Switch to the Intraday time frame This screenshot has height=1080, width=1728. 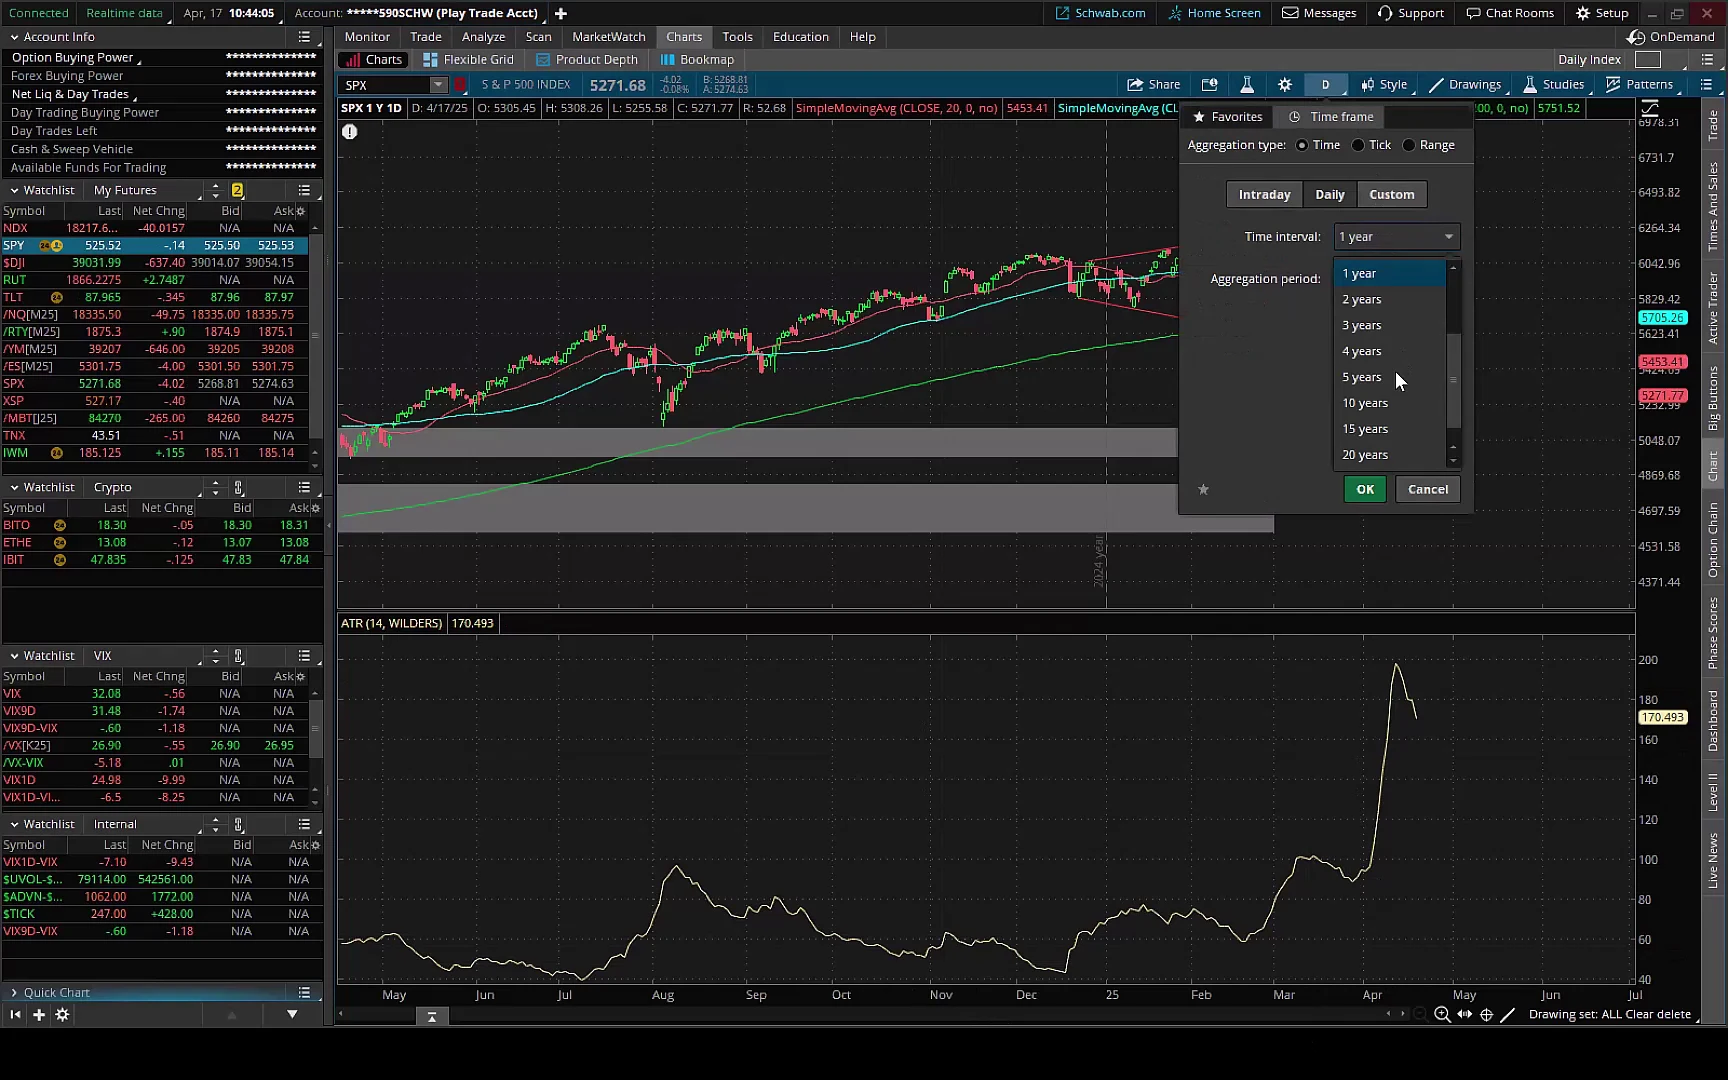[1264, 194]
